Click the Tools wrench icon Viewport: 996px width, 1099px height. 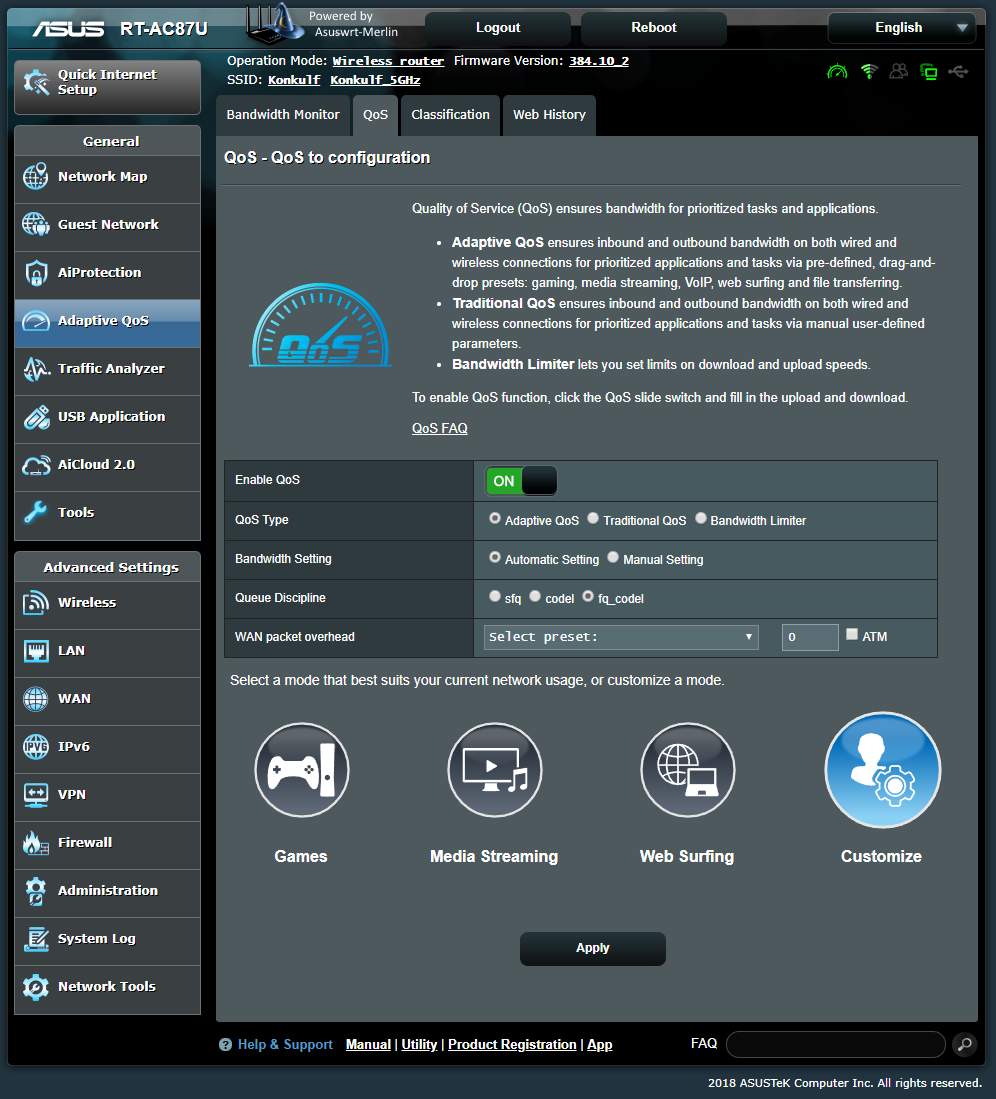(x=36, y=512)
